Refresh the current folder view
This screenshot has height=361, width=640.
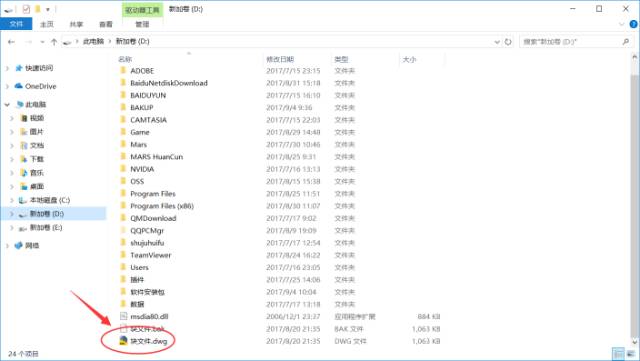tap(508, 42)
